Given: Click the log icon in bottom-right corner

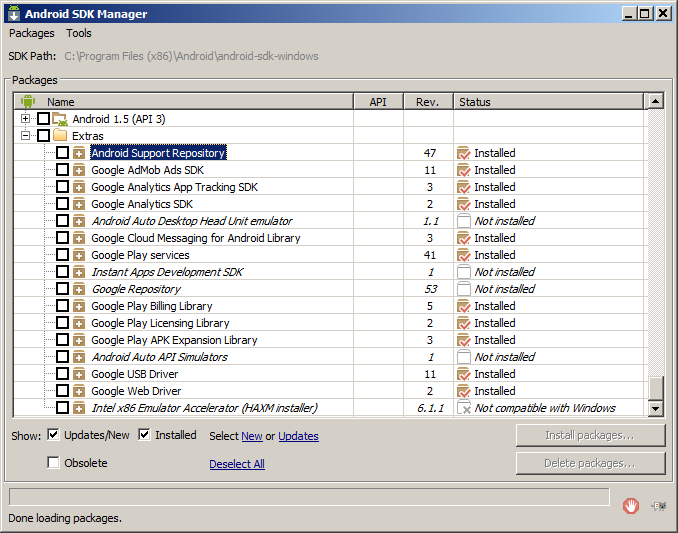Looking at the screenshot, I should click(659, 505).
